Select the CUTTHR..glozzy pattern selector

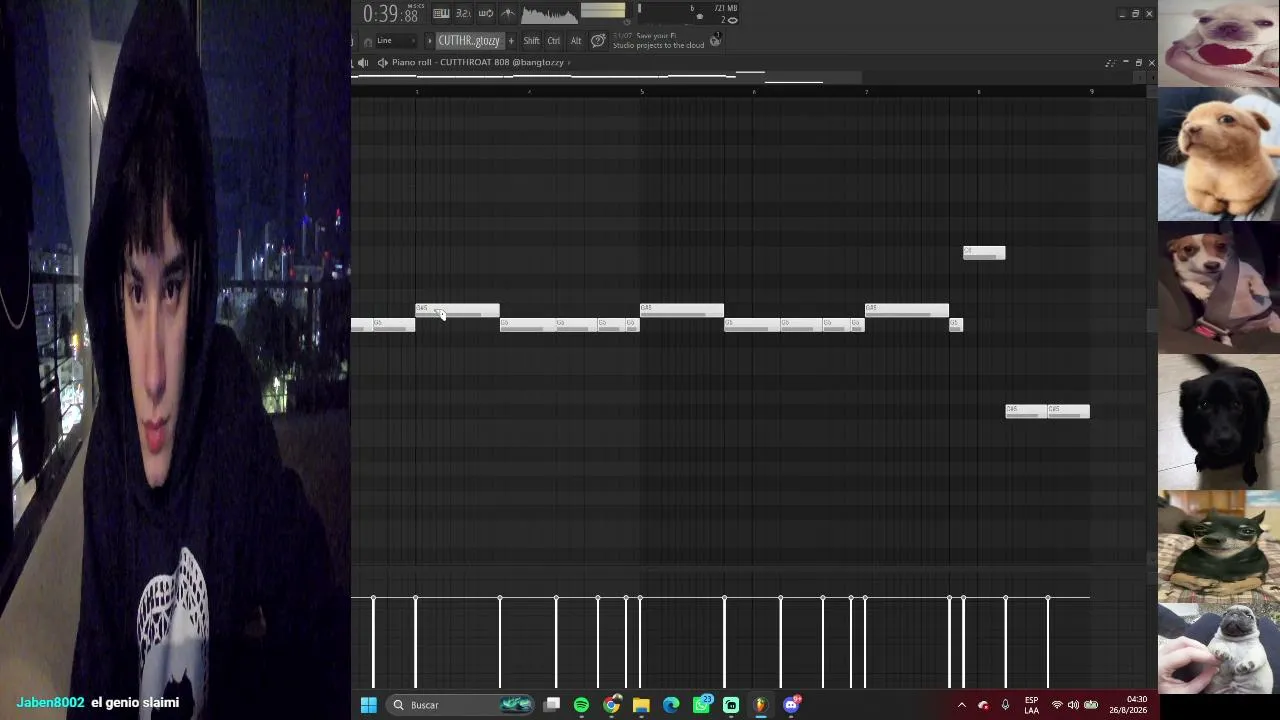[468, 41]
